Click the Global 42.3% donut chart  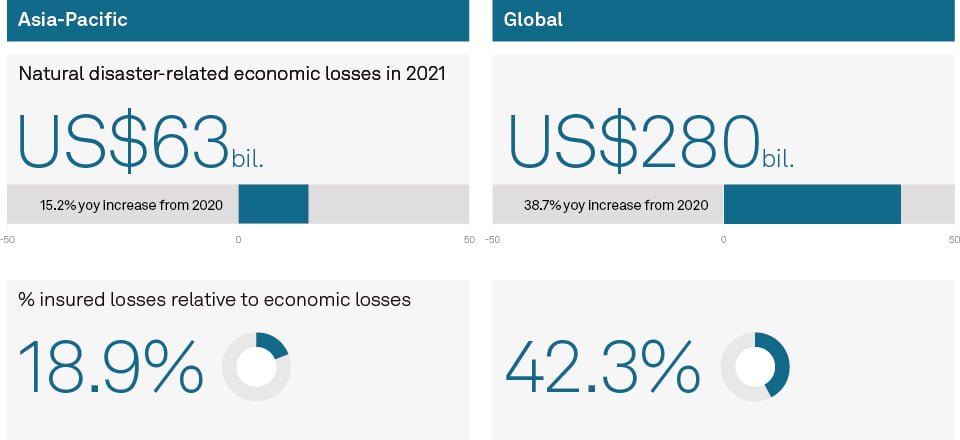(755, 367)
